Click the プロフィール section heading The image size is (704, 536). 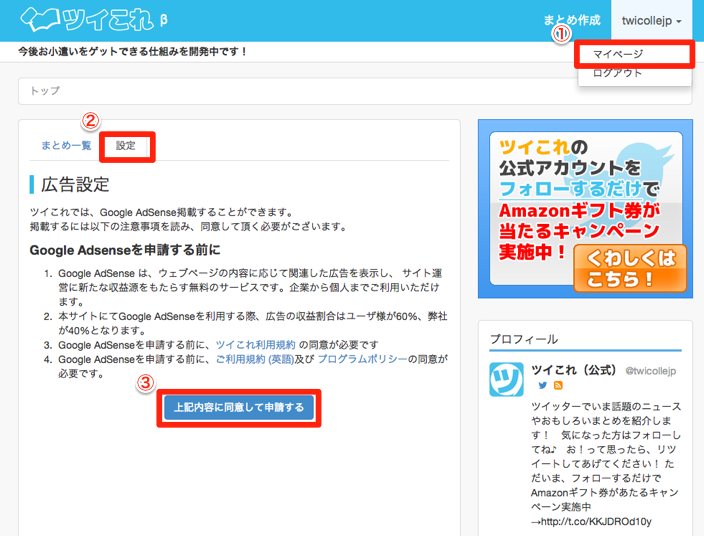click(524, 339)
